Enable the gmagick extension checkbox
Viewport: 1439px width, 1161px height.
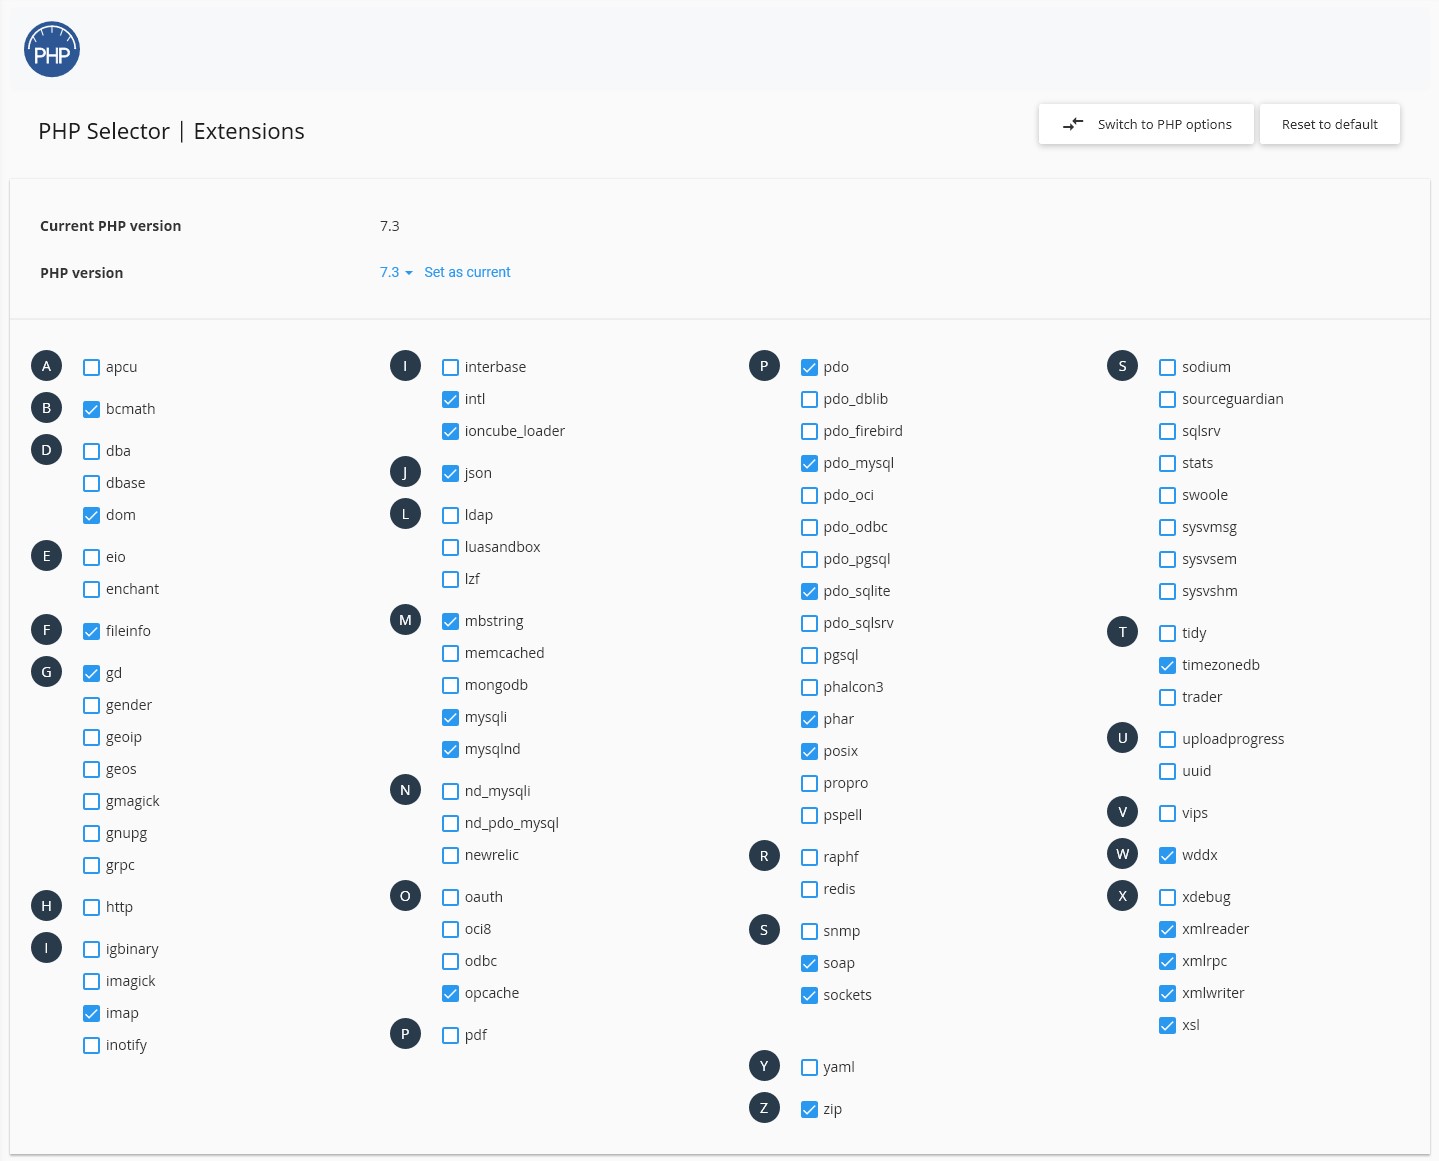(91, 801)
